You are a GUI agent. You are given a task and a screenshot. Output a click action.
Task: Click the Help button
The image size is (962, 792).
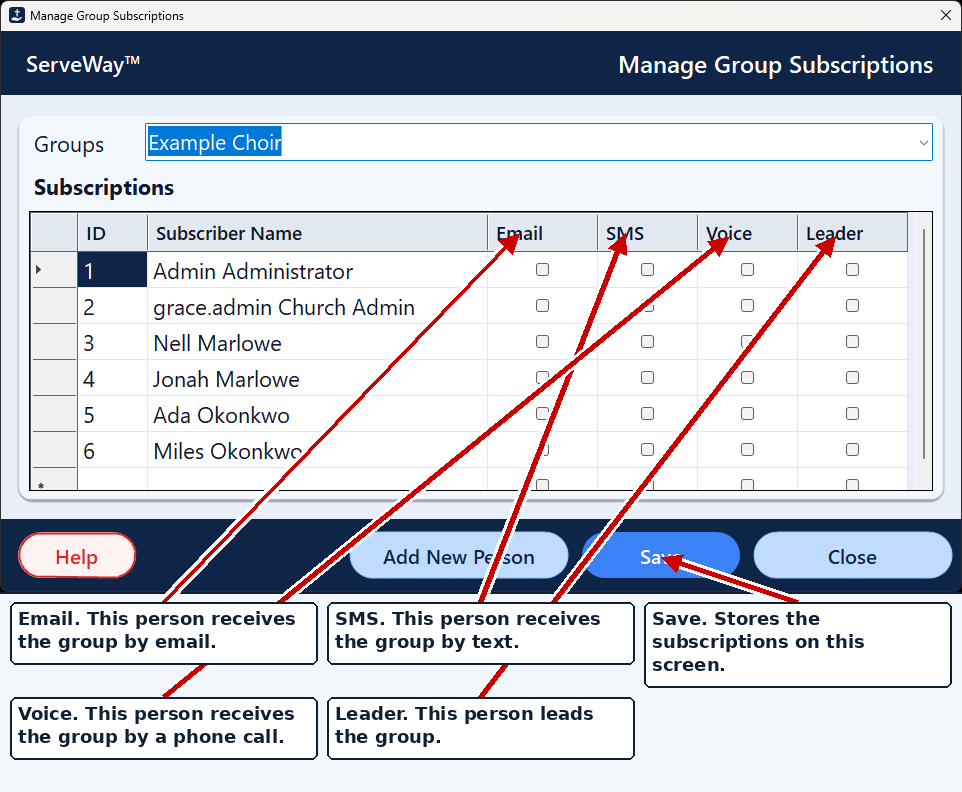(x=77, y=556)
